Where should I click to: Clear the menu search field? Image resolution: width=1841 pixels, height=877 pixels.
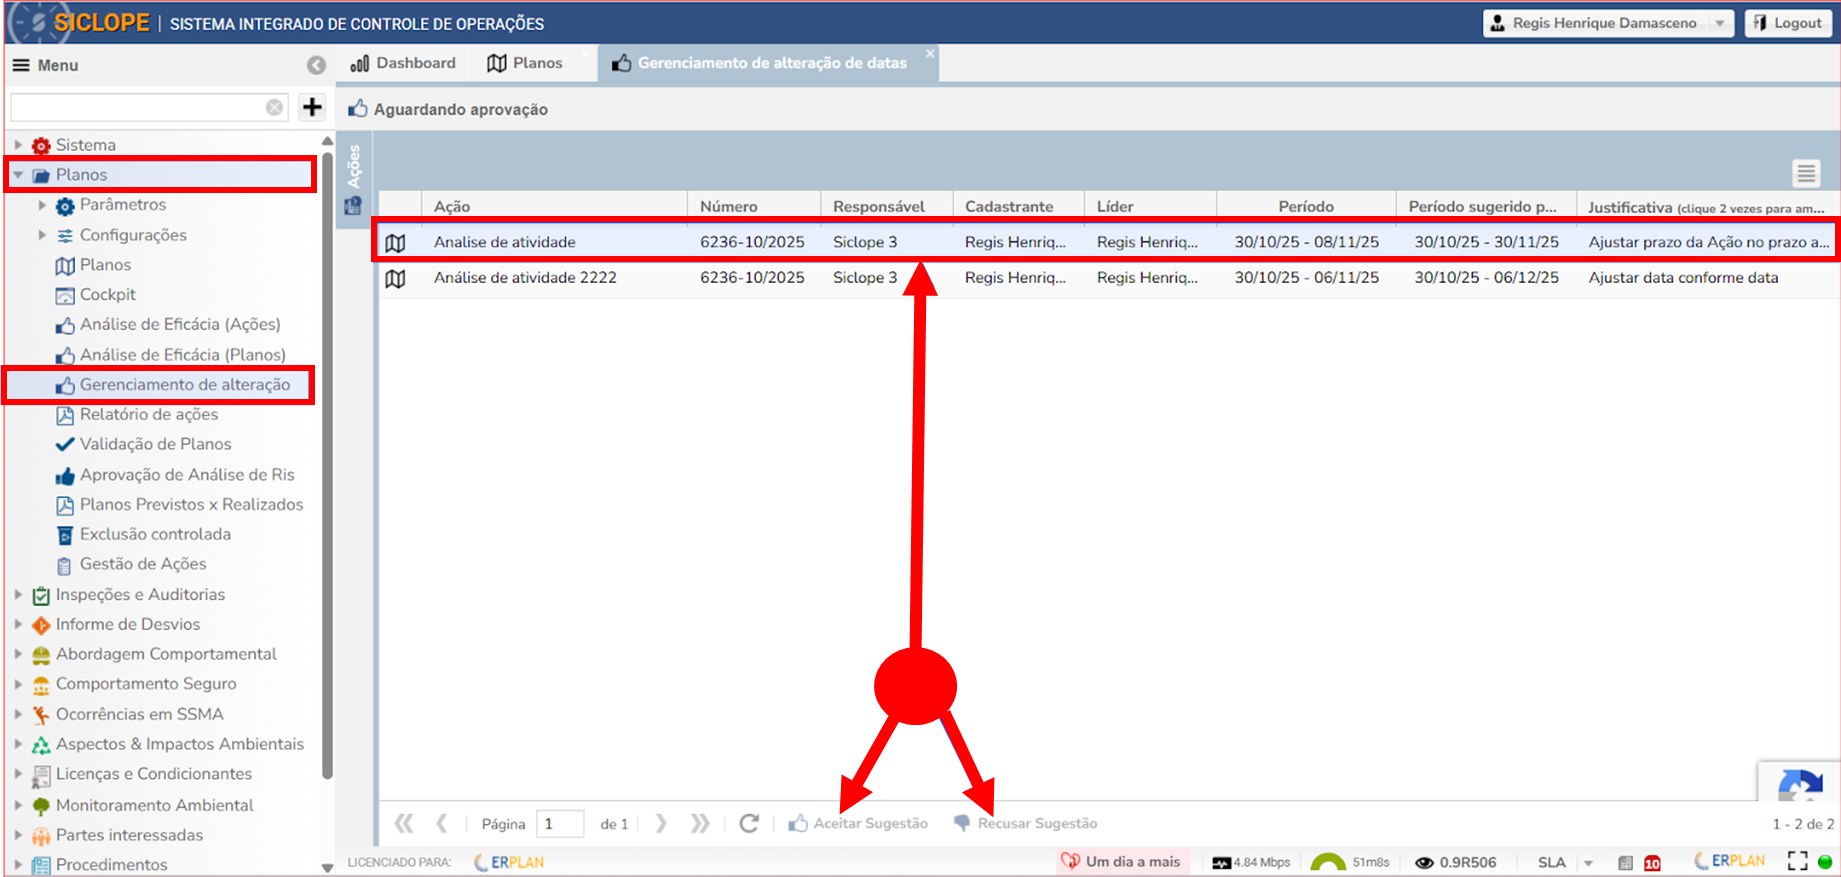[x=274, y=107]
